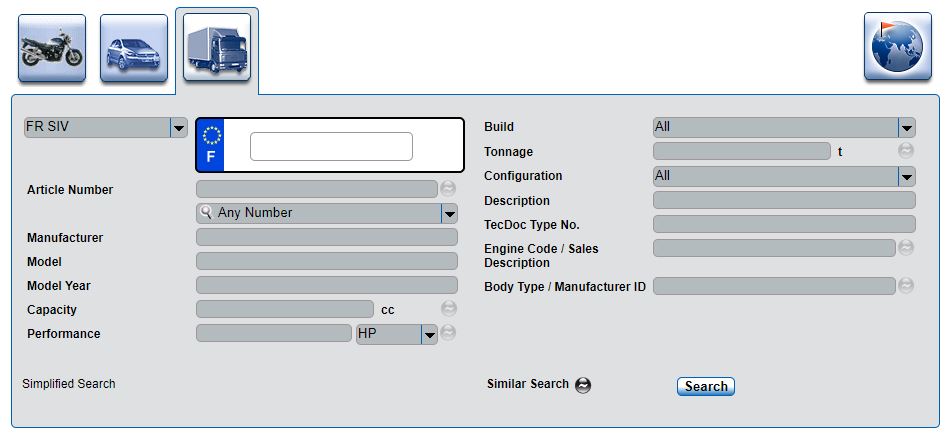Screen dimensions: 947x433
Task: Click the round icon next to Capacity
Action: (448, 309)
